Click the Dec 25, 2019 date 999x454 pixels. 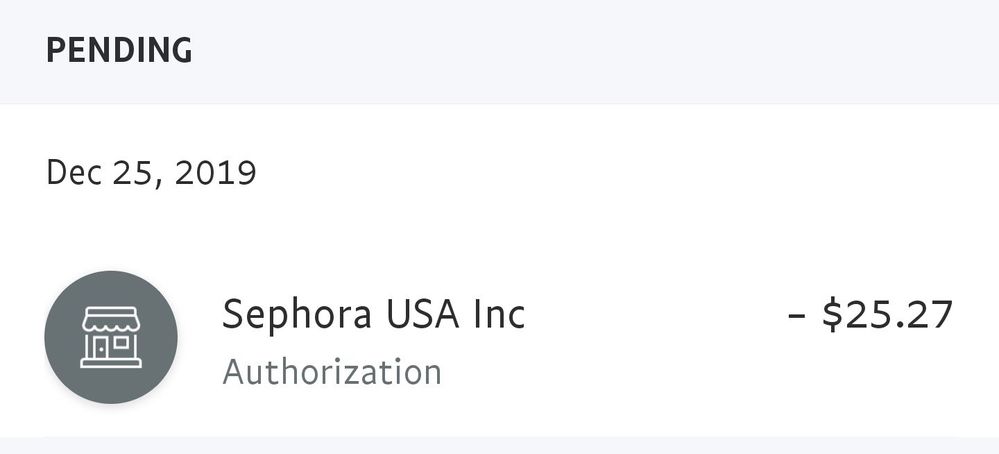(x=151, y=173)
